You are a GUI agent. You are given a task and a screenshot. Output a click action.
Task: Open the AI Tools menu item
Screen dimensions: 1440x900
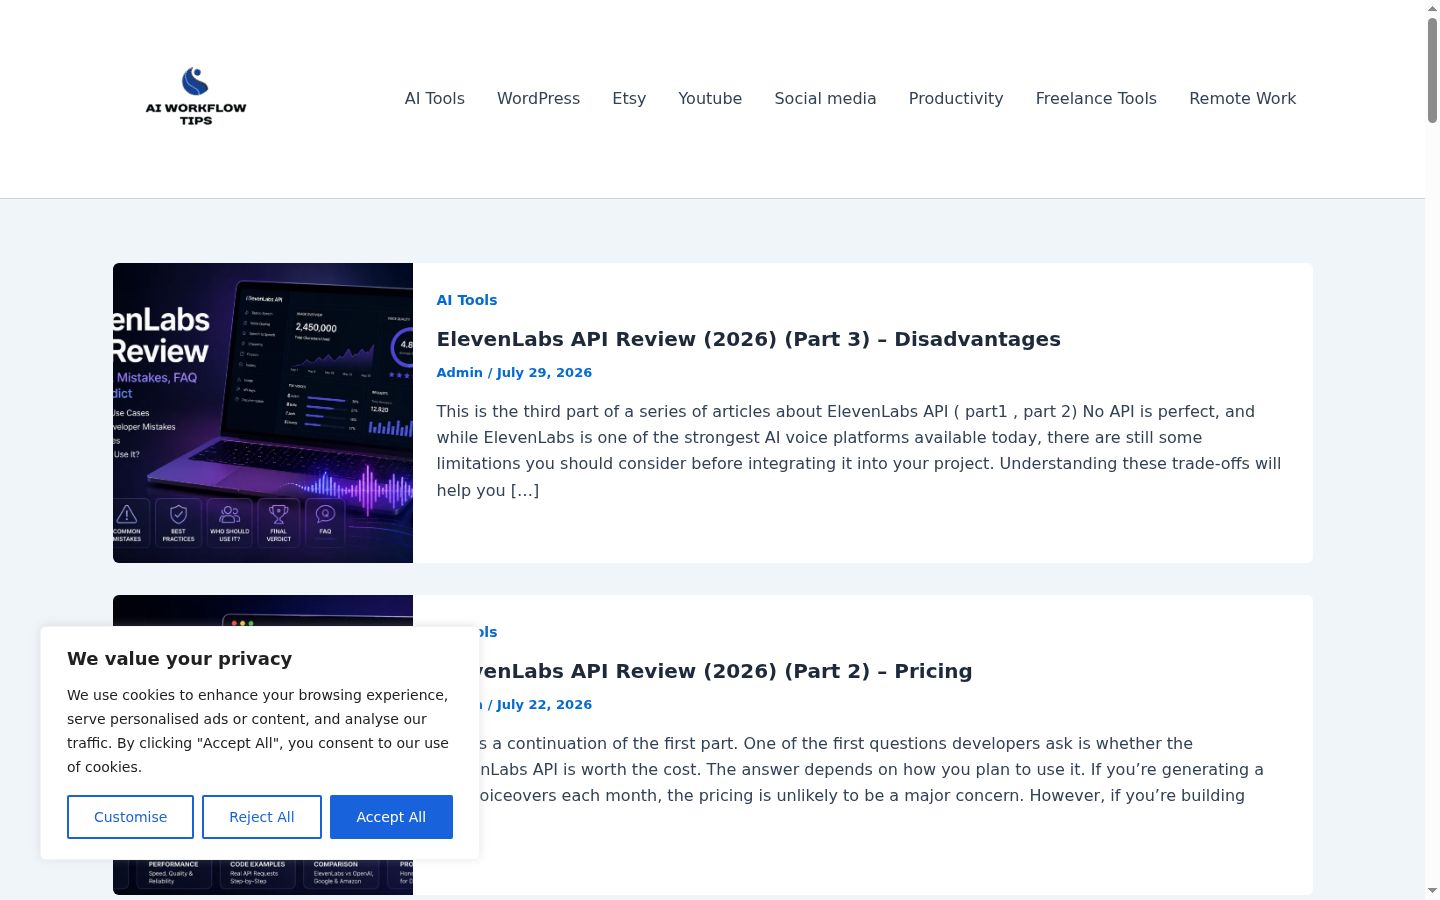(x=435, y=98)
